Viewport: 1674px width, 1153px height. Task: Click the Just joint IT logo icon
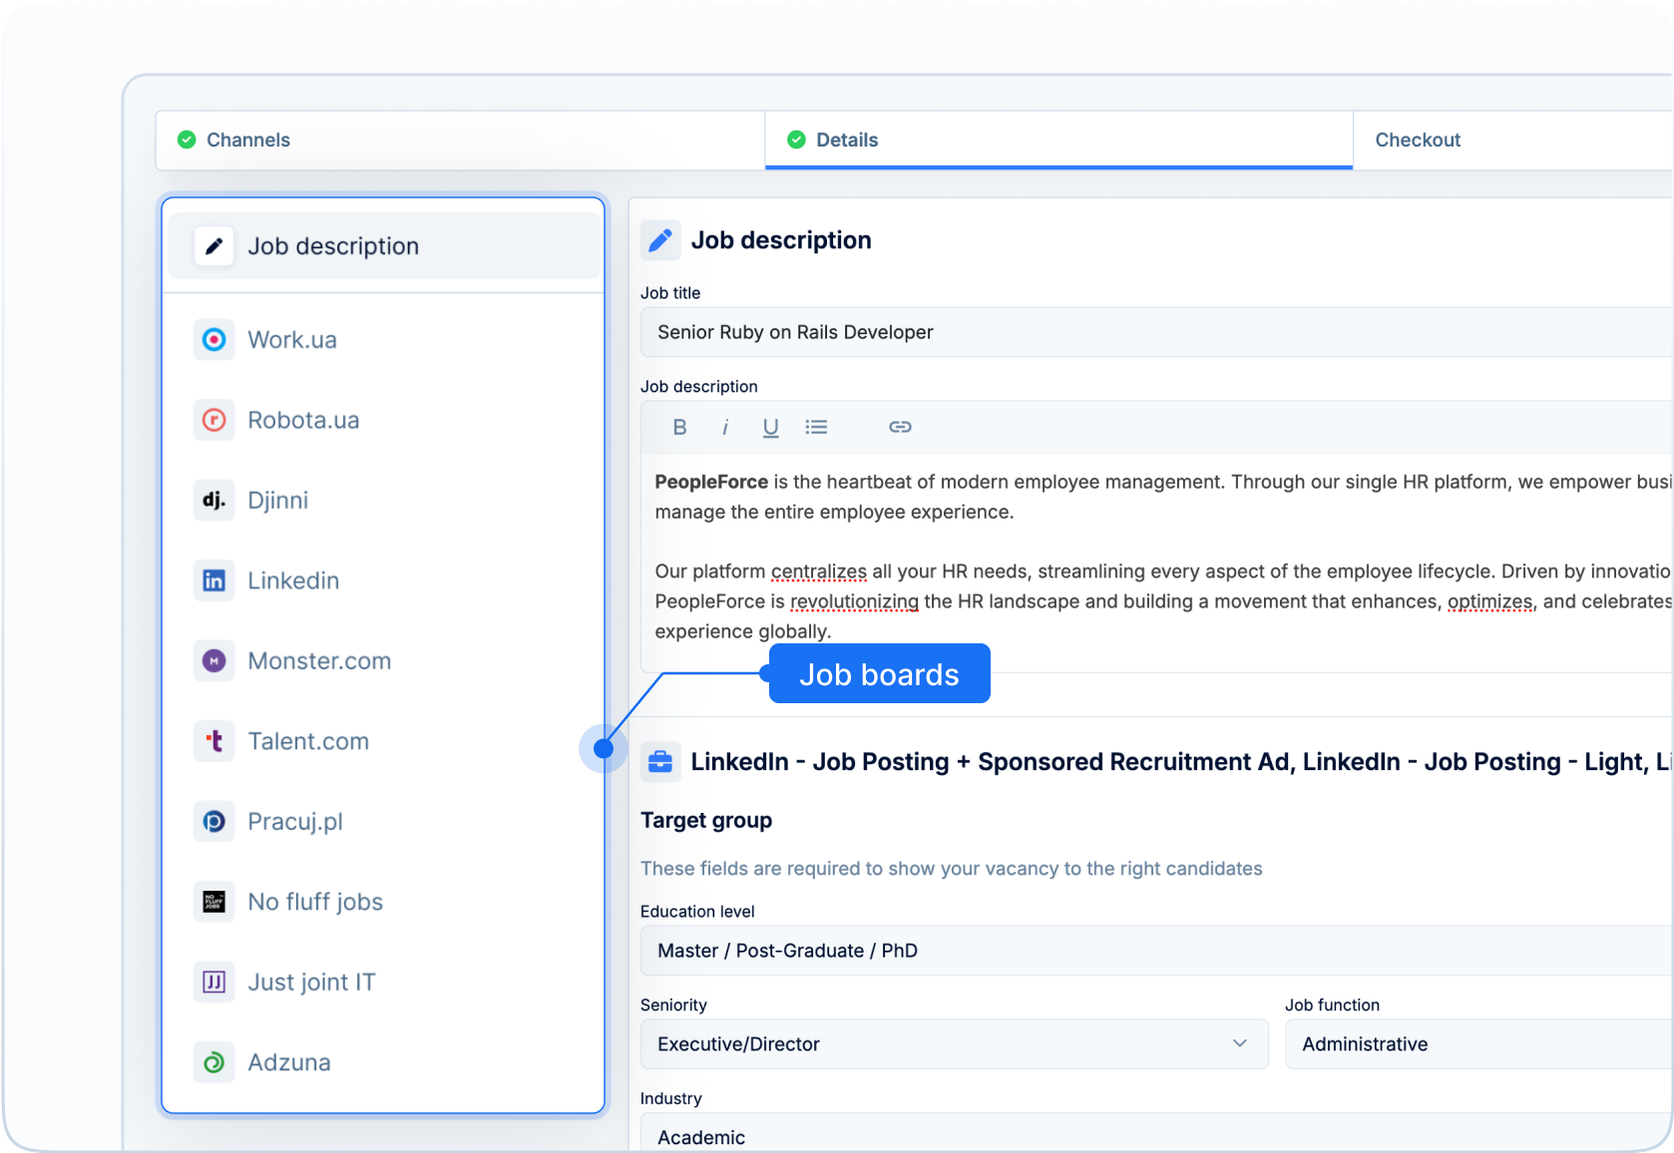(x=214, y=982)
